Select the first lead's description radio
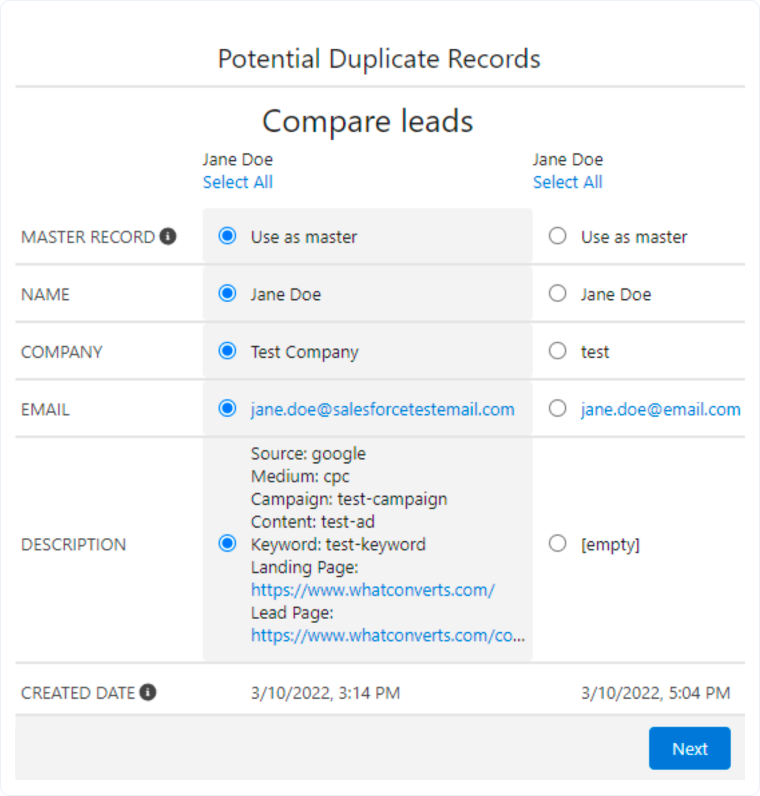760x796 pixels. tap(227, 544)
